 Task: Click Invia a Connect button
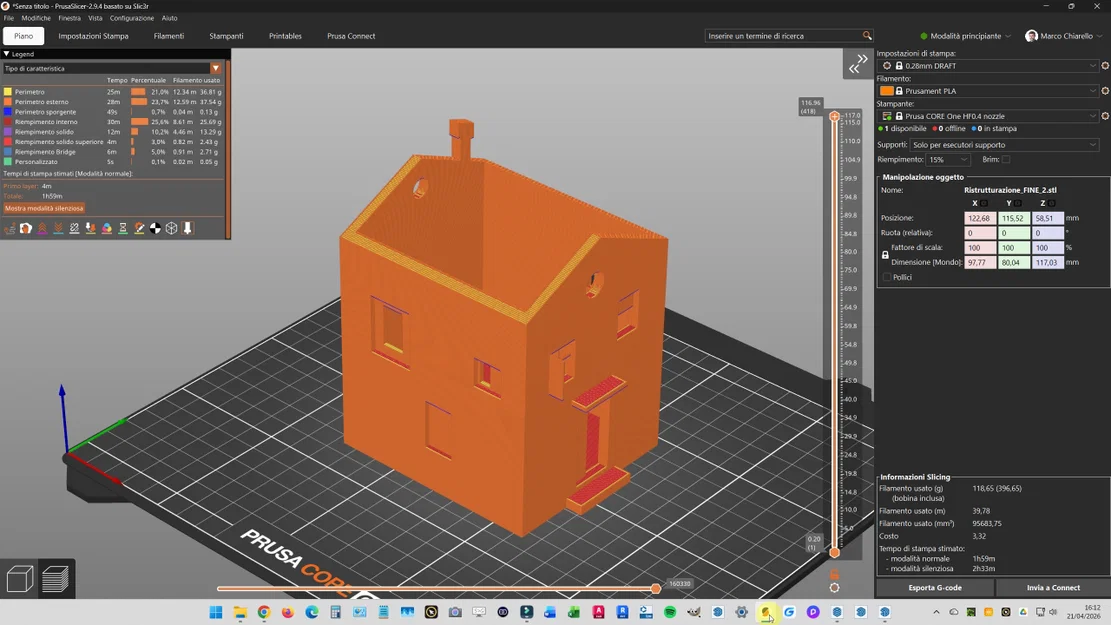coord(1053,587)
